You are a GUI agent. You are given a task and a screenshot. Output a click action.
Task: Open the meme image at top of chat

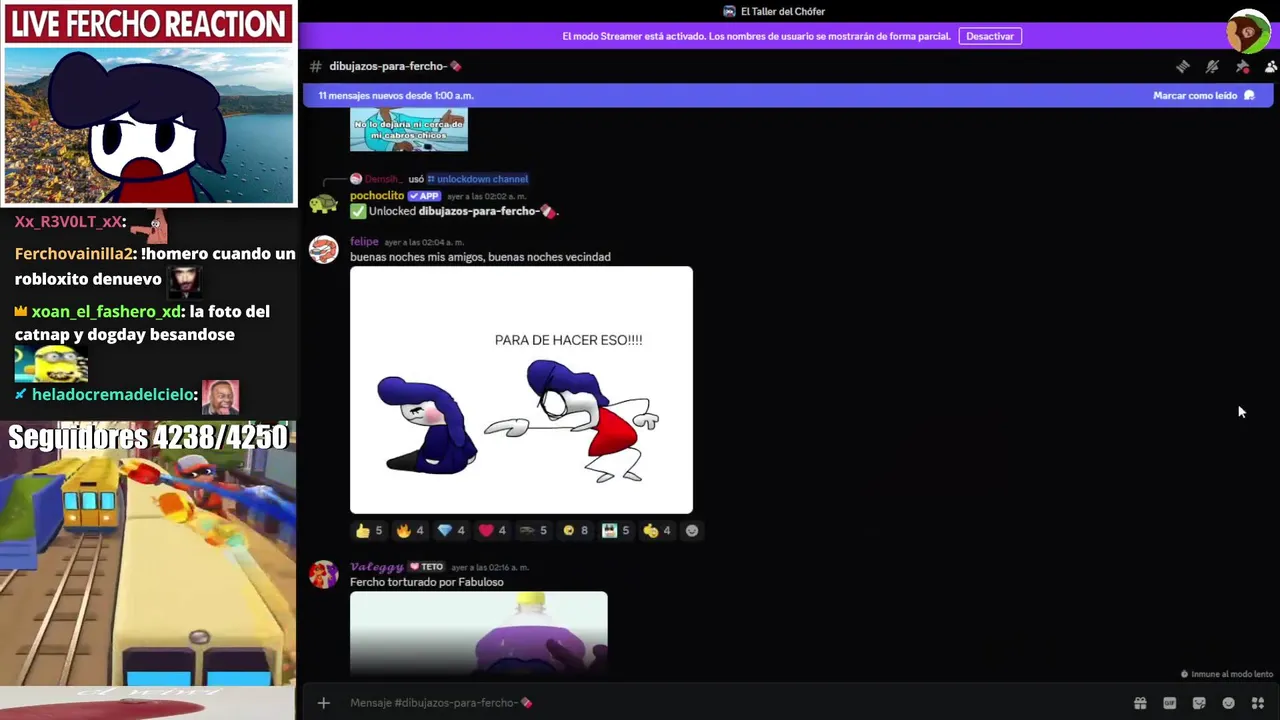click(x=409, y=131)
